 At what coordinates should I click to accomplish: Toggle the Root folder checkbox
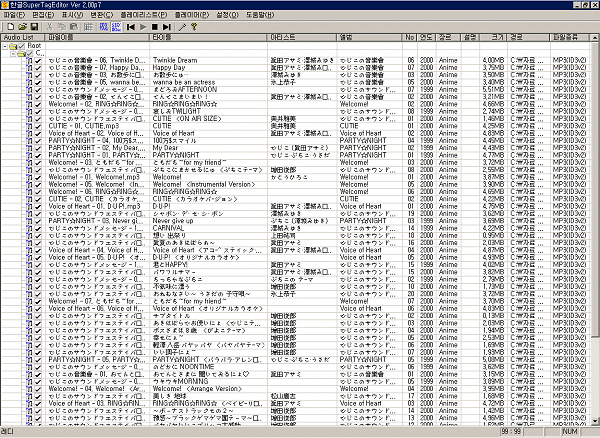click(x=20, y=46)
